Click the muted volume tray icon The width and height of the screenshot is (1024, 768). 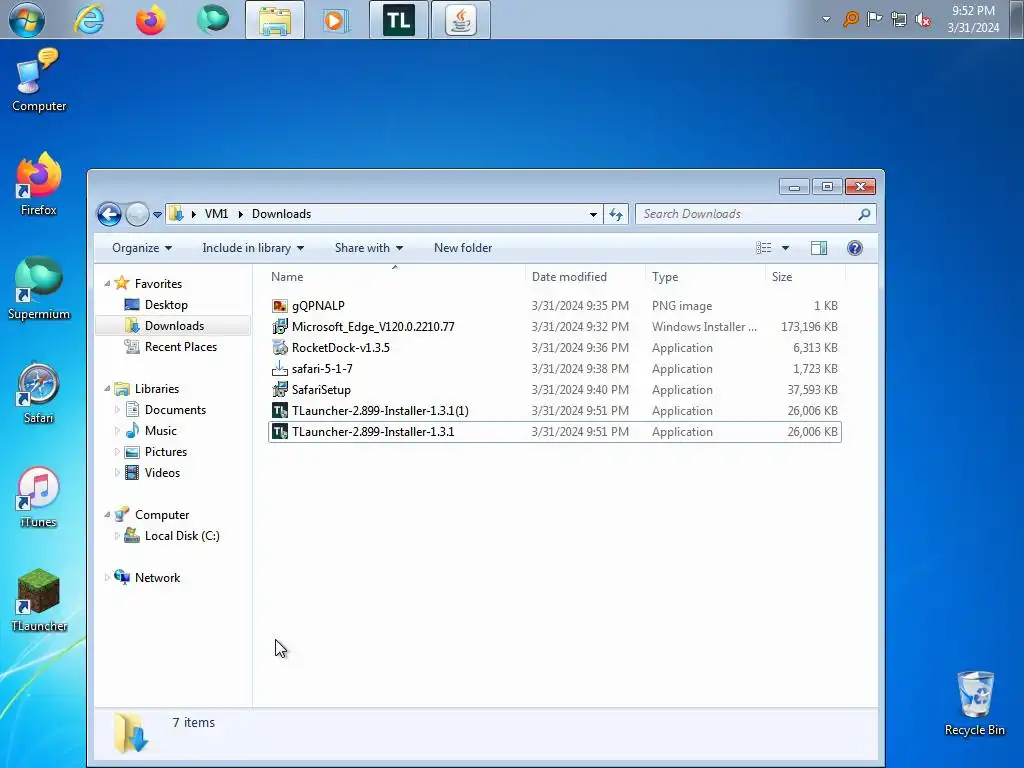(x=923, y=20)
